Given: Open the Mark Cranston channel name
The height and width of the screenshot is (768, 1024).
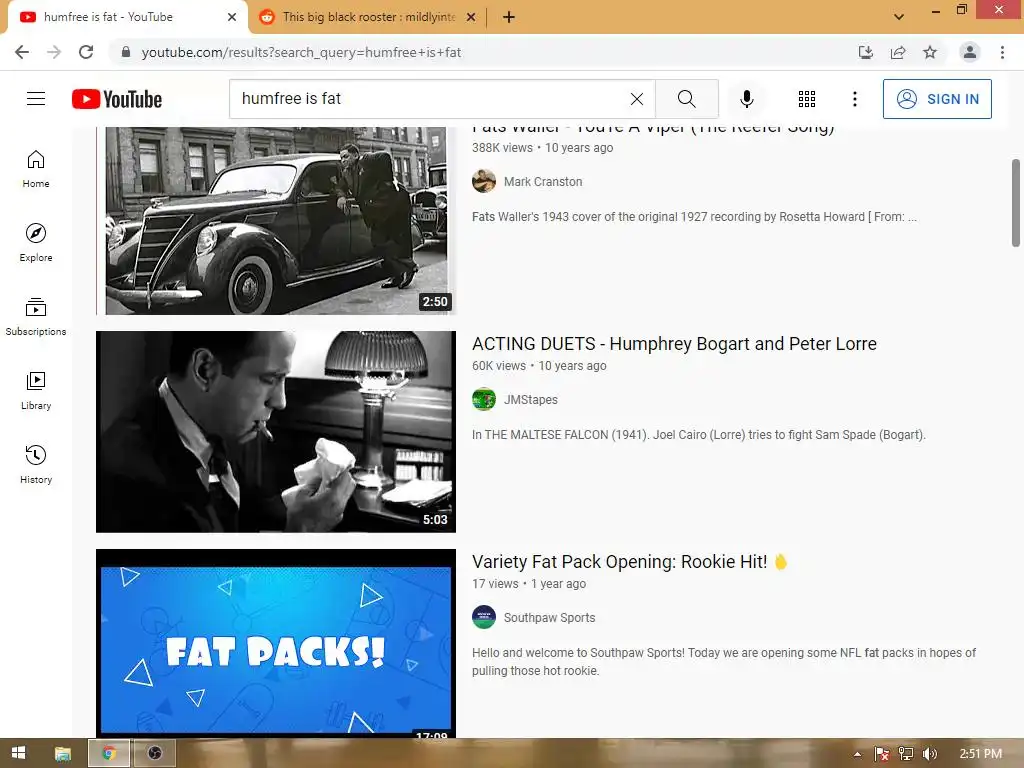Looking at the screenshot, I should click(x=543, y=182).
